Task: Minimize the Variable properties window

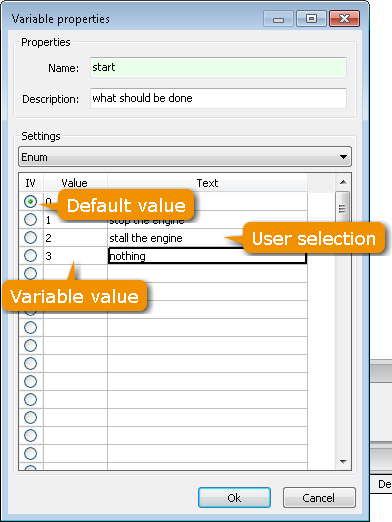Action: coord(278,19)
